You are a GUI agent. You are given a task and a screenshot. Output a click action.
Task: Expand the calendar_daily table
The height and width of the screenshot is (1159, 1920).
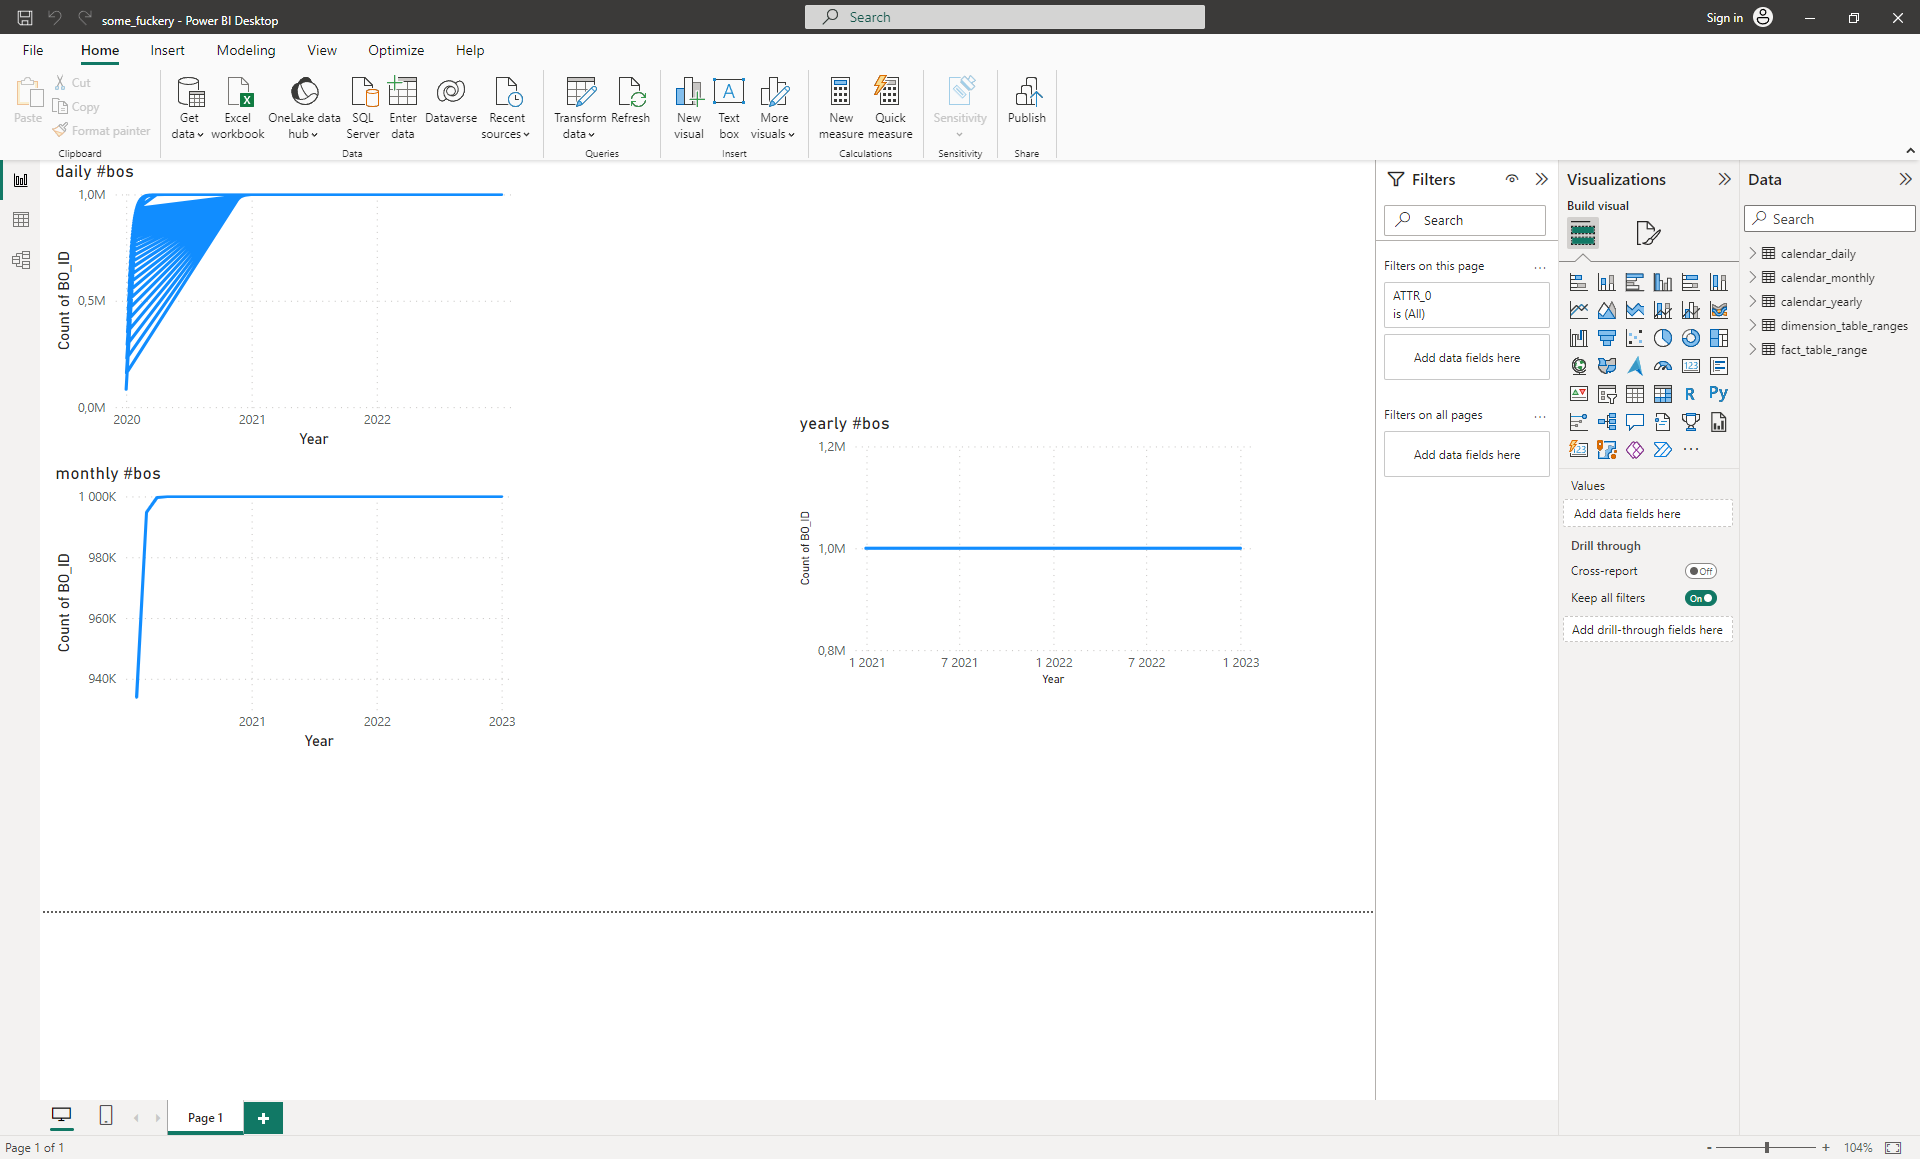coord(1753,254)
